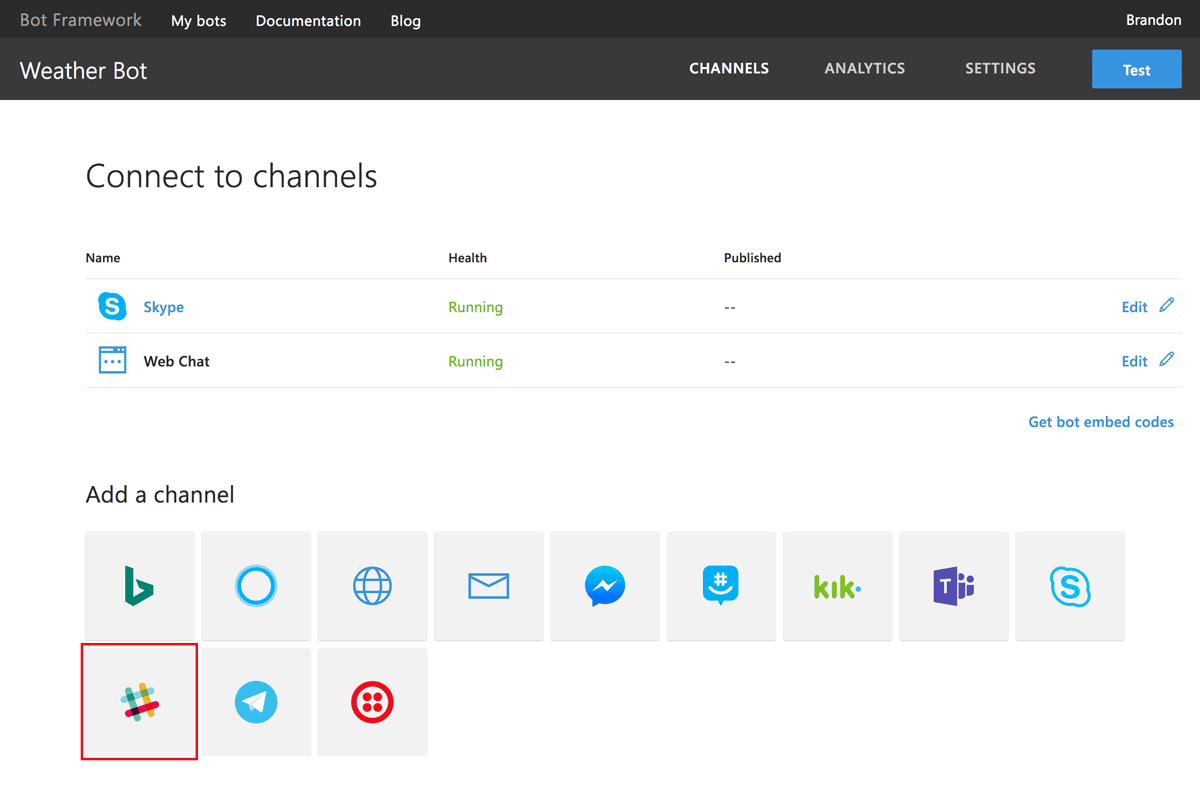The image size is (1200, 807).
Task: Edit the Web Chat channel
Action: pos(1134,361)
